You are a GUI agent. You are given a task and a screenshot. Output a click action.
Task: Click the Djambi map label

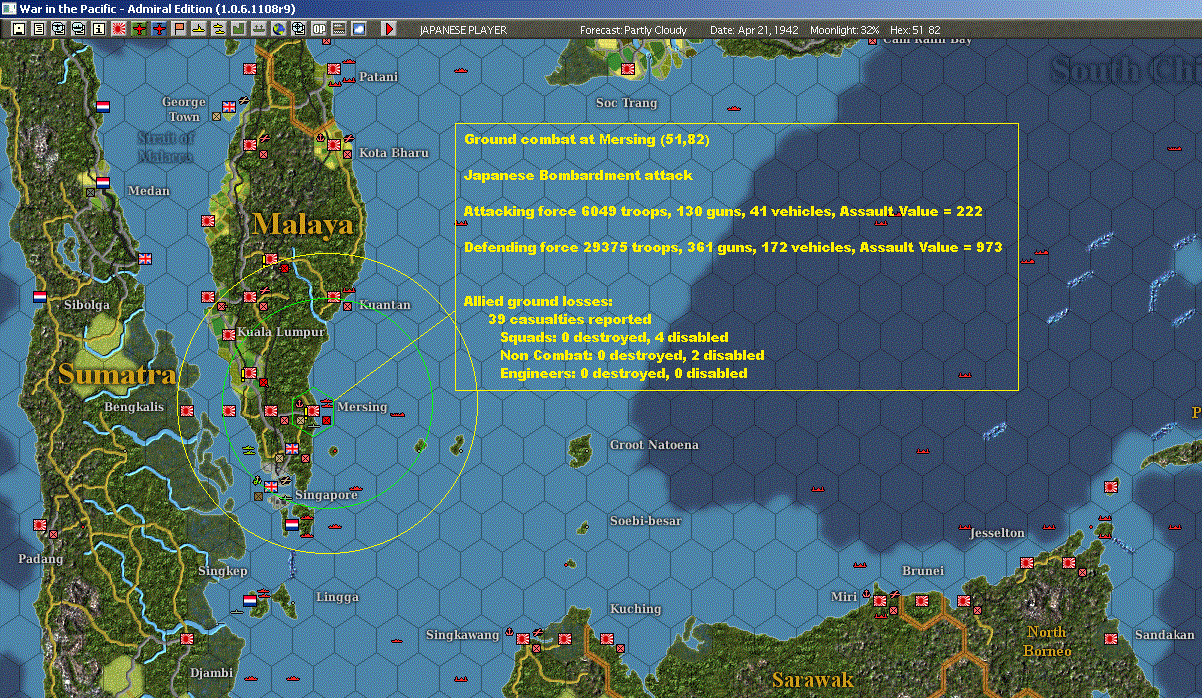tap(212, 673)
